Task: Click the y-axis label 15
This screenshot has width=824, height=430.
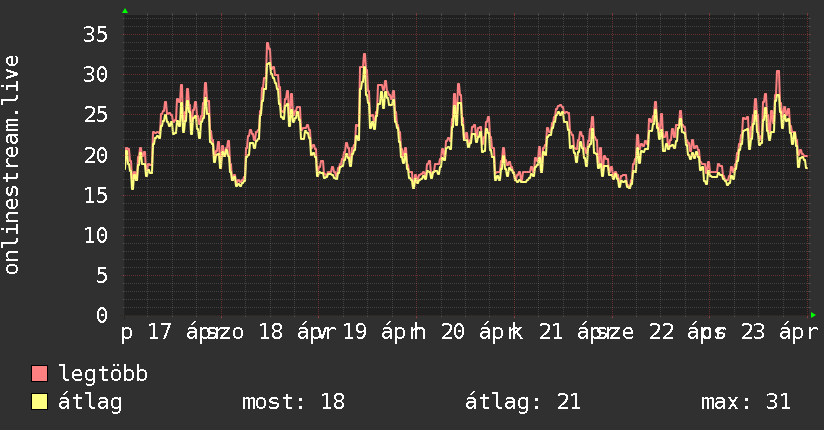Action: tap(95, 195)
